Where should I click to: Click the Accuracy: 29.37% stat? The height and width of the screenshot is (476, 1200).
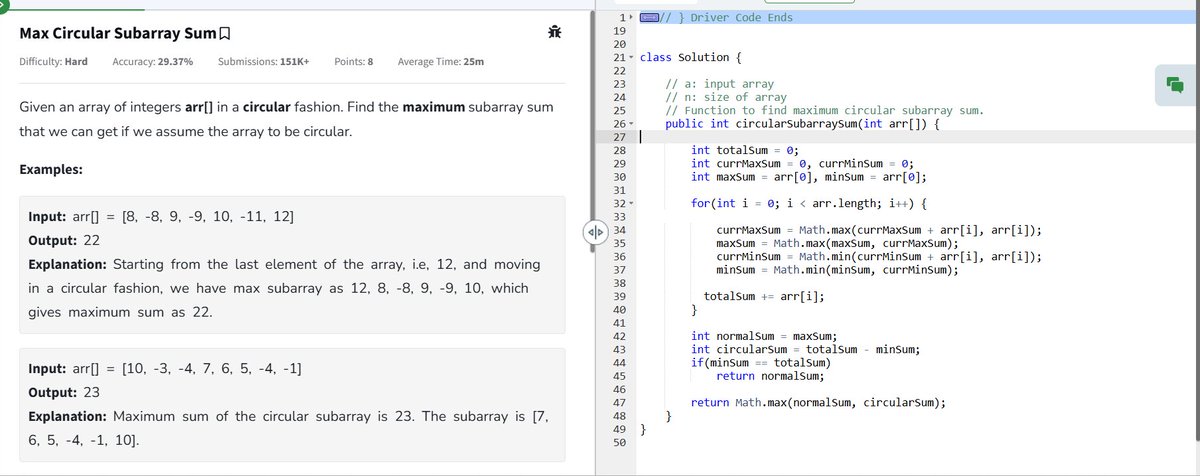153,62
